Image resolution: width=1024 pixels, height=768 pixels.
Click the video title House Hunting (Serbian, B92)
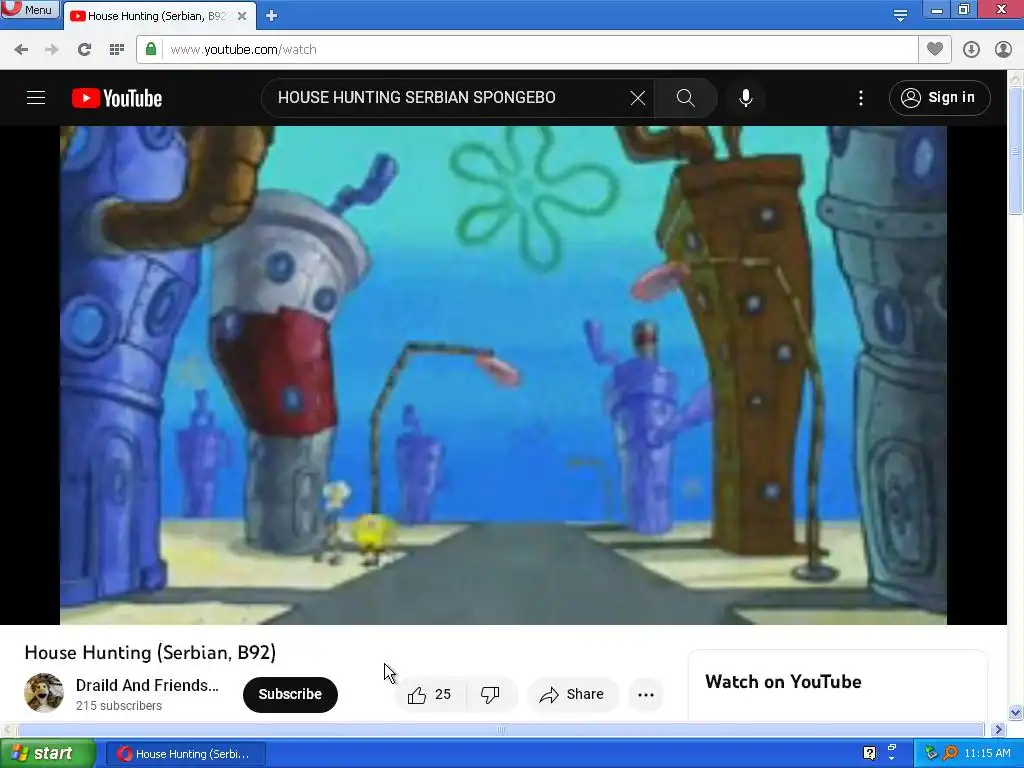[x=150, y=652]
